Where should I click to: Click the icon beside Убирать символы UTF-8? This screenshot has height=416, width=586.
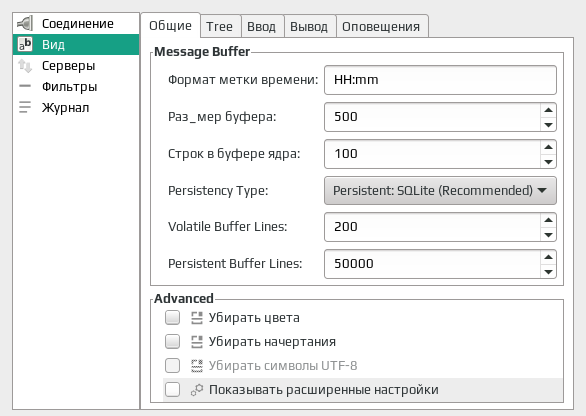point(197,366)
